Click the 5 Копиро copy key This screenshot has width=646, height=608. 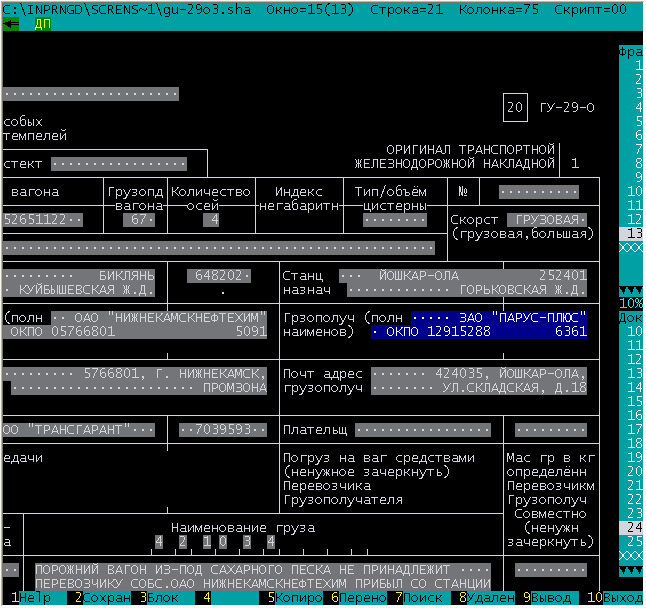[298, 598]
